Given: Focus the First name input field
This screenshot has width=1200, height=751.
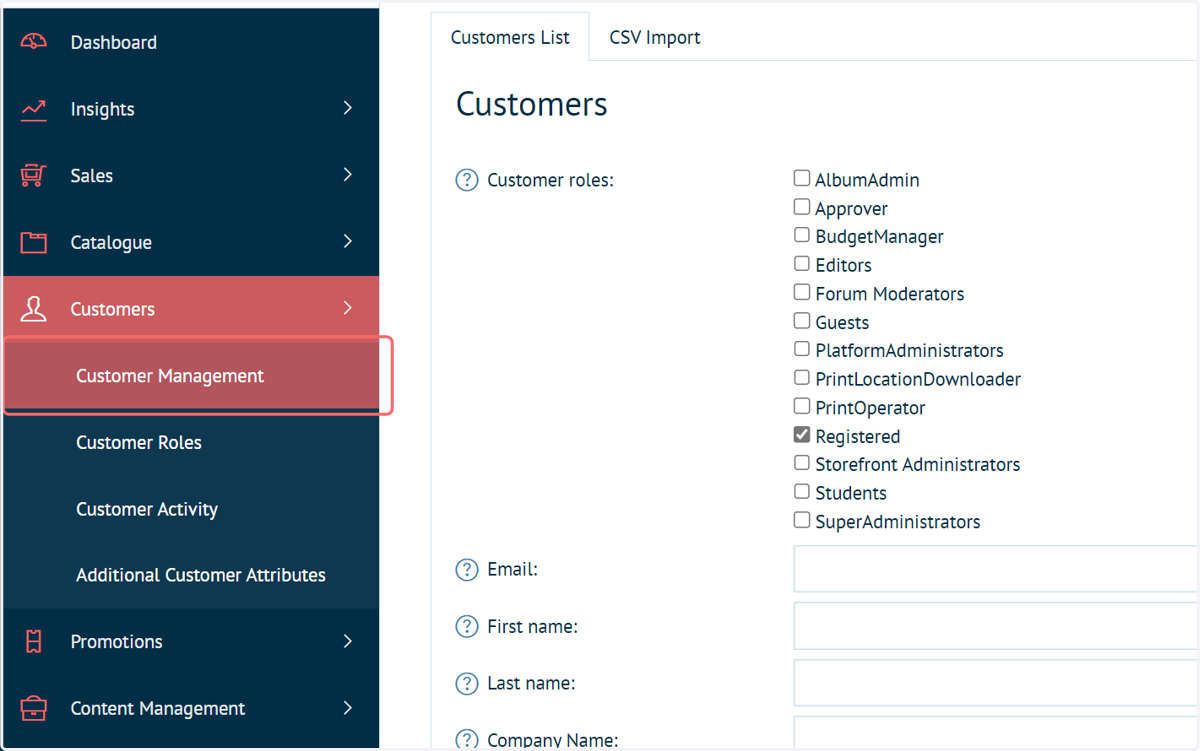Looking at the screenshot, I should [996, 626].
